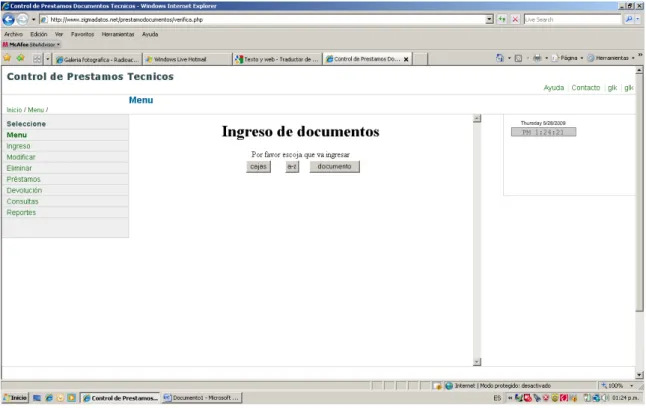Viewport: 646px width, 408px height.
Task: Open the Herramientas command bar dropdown
Action: pyautogui.click(x=611, y=58)
